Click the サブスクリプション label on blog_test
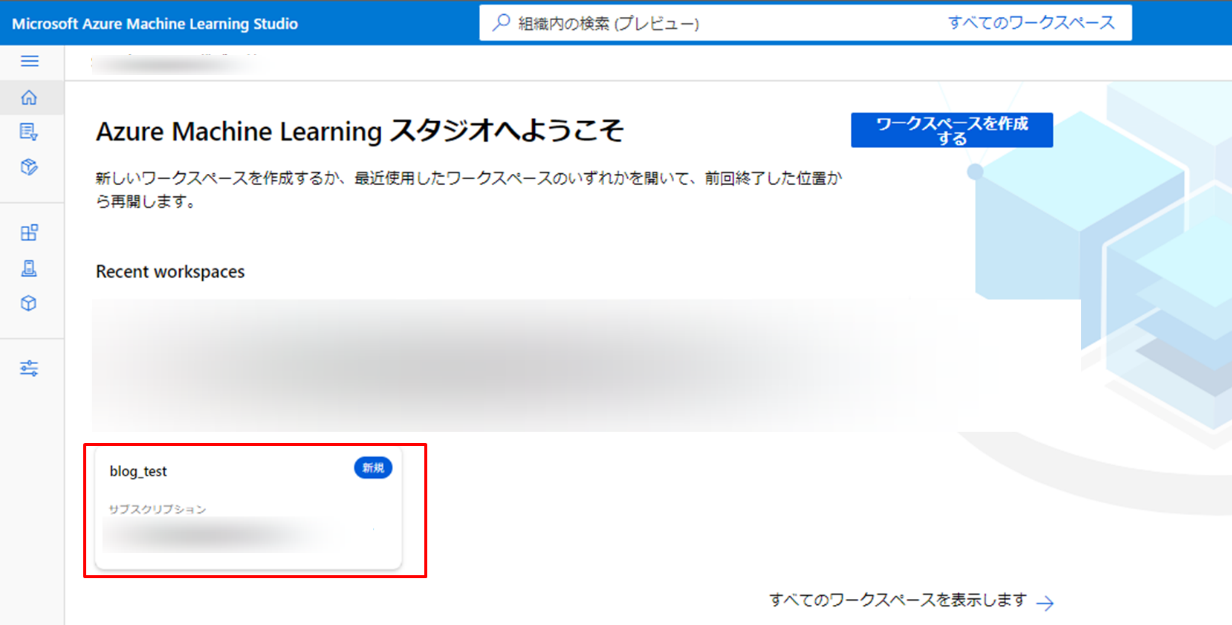 coord(158,509)
